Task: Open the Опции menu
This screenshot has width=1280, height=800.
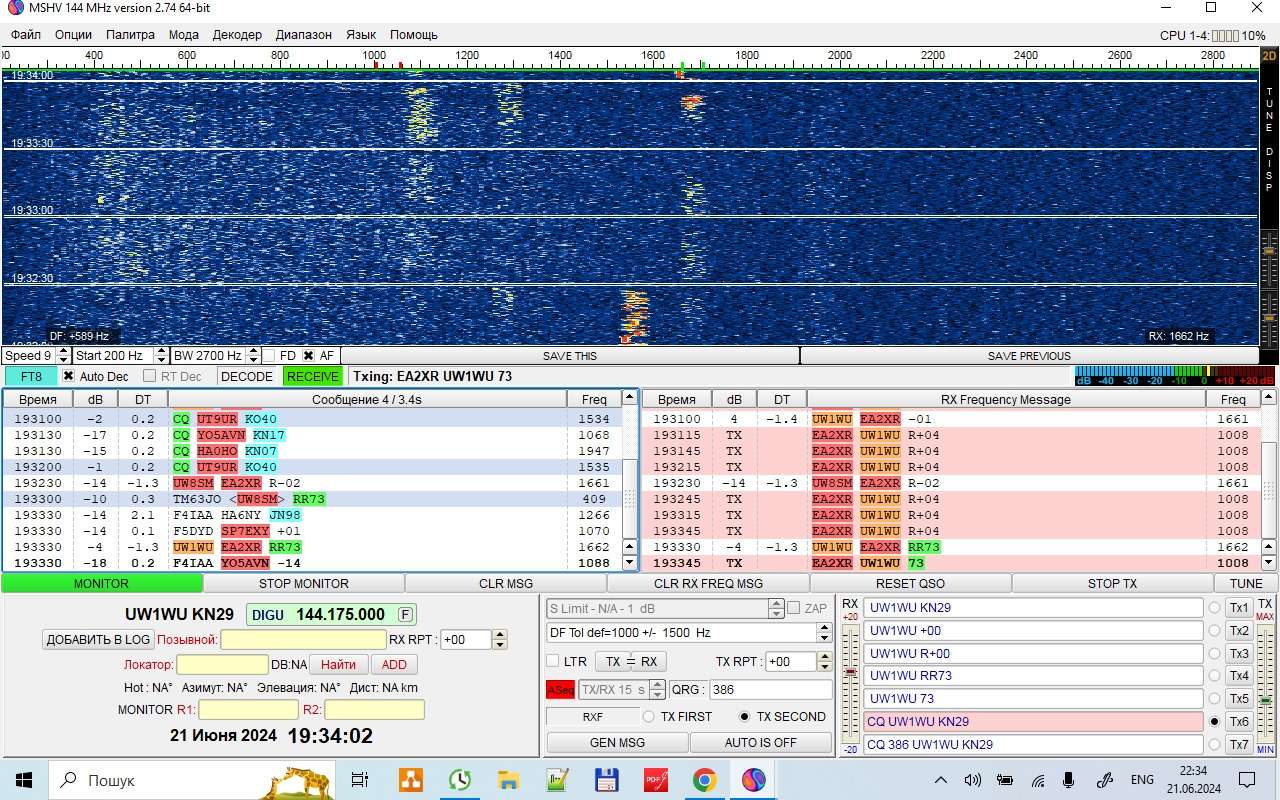Action: (x=73, y=34)
